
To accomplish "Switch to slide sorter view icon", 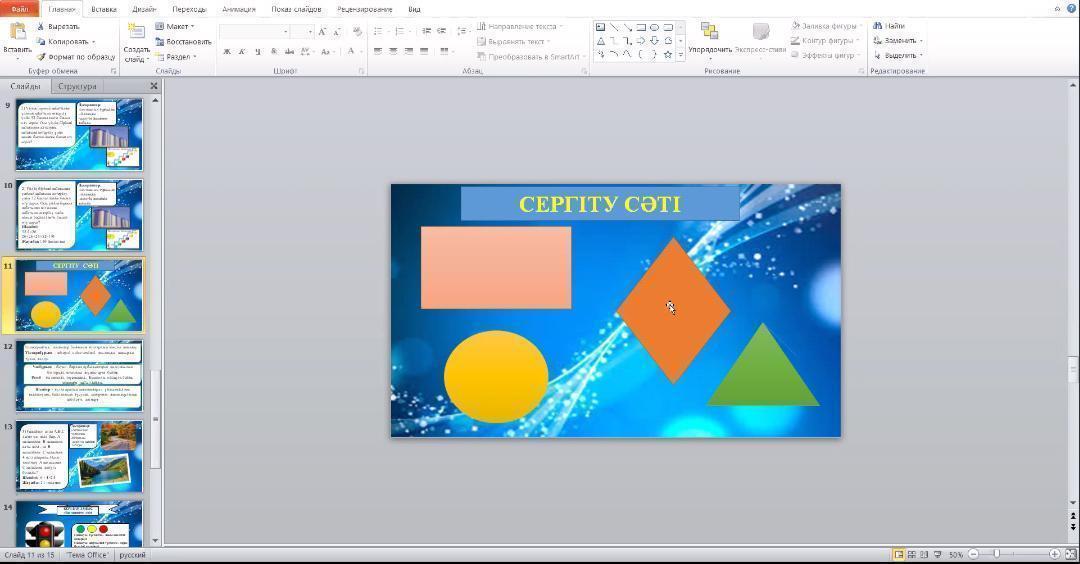I will 911,554.
